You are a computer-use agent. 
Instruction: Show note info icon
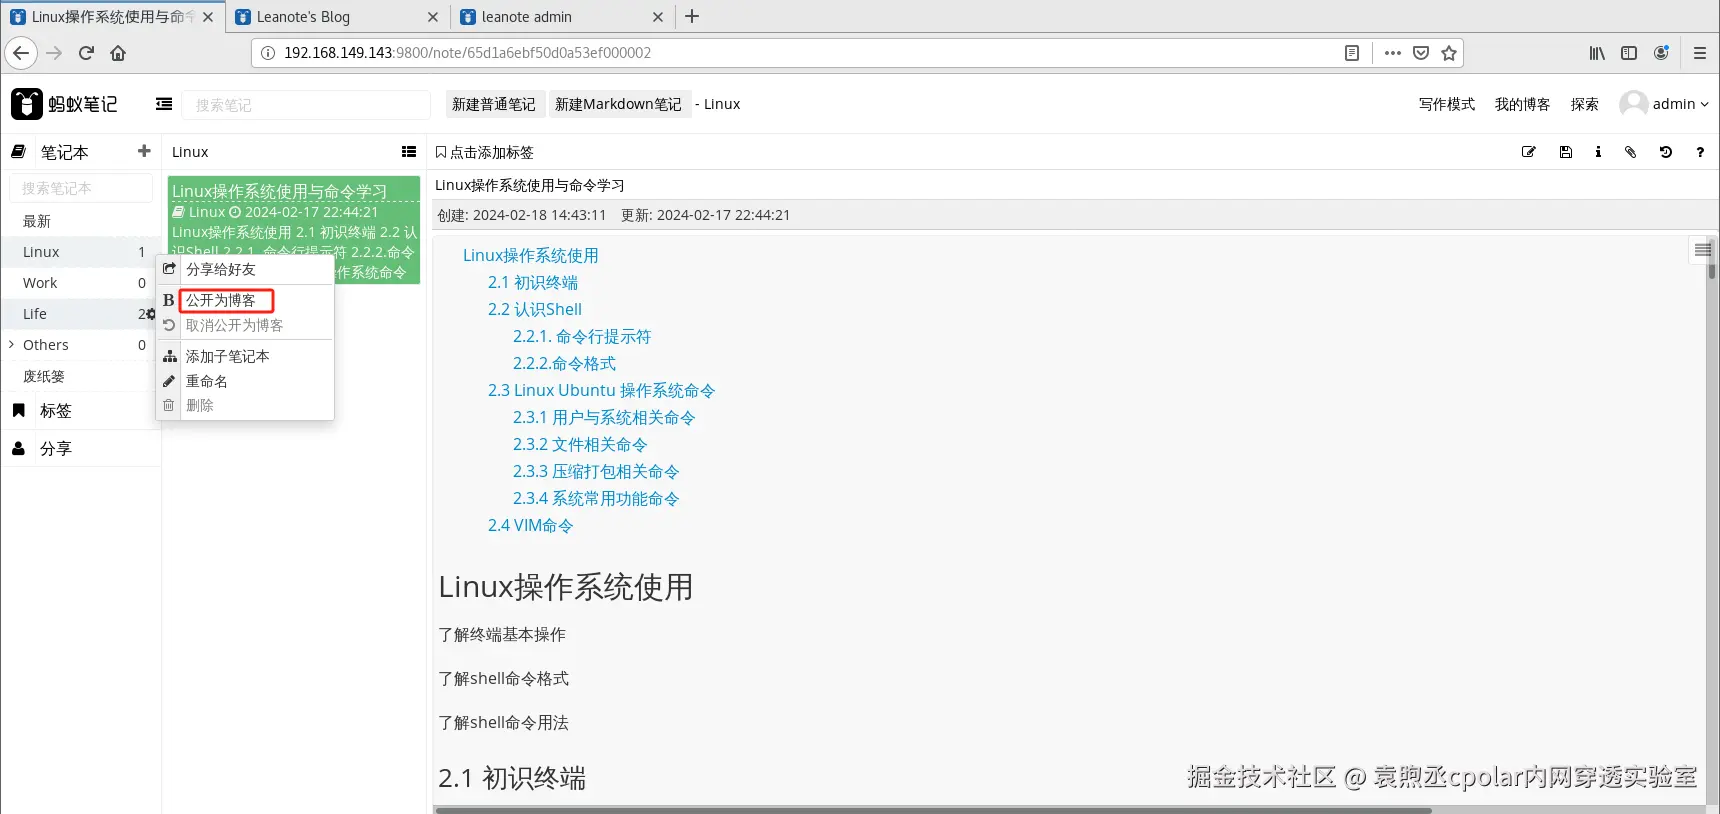pos(1598,152)
